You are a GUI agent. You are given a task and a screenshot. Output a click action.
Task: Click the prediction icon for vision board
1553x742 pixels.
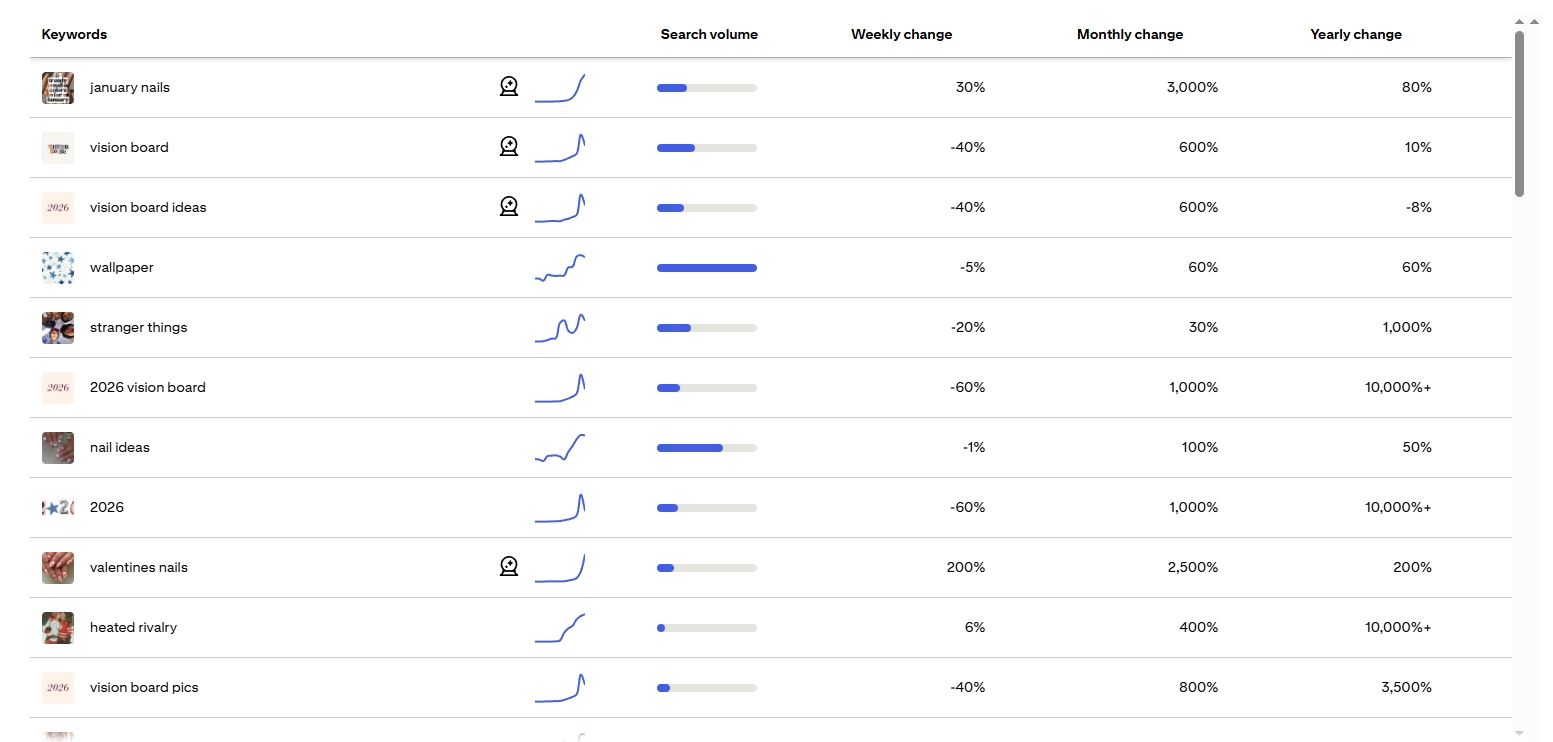click(509, 147)
